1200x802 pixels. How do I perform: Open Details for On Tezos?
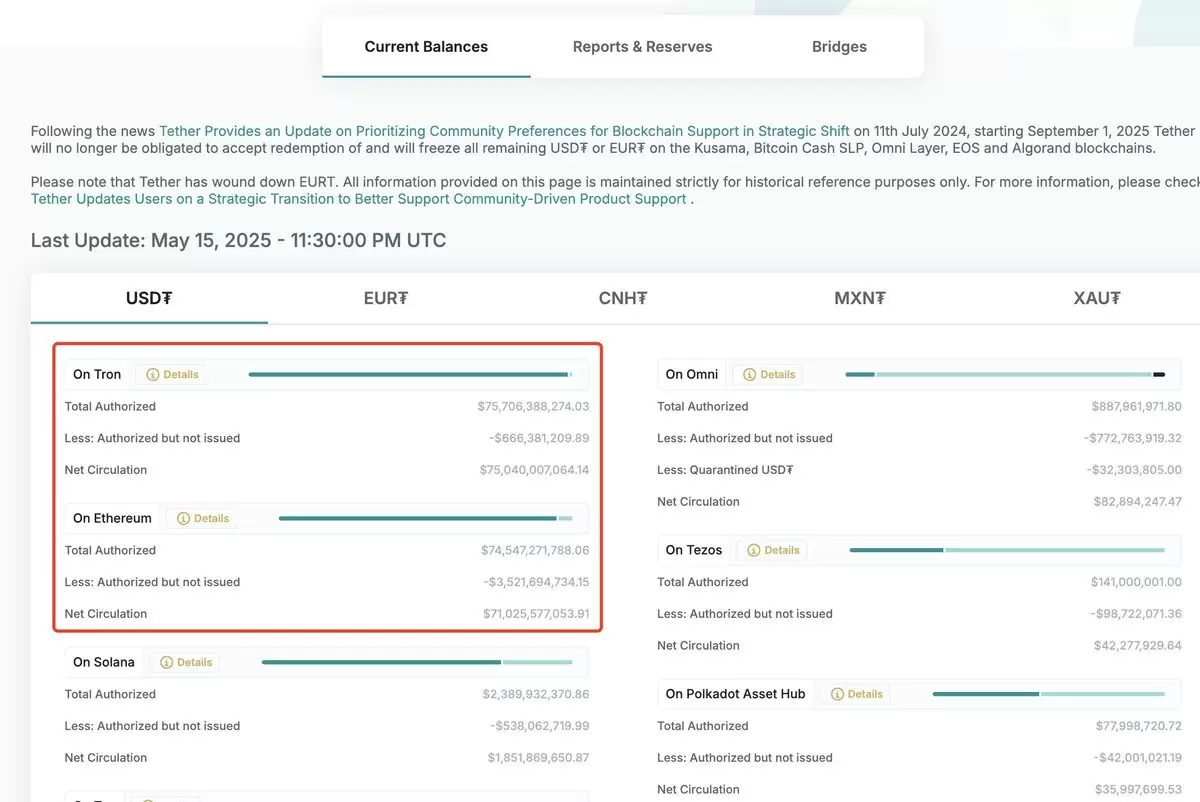pos(773,550)
